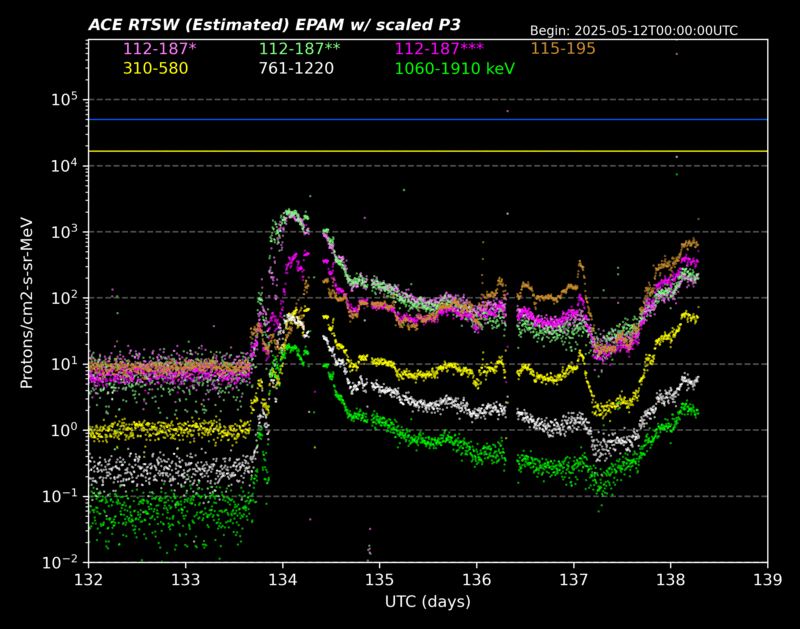
Task: Click the x-axis tick label 132
Action: [x=89, y=580]
